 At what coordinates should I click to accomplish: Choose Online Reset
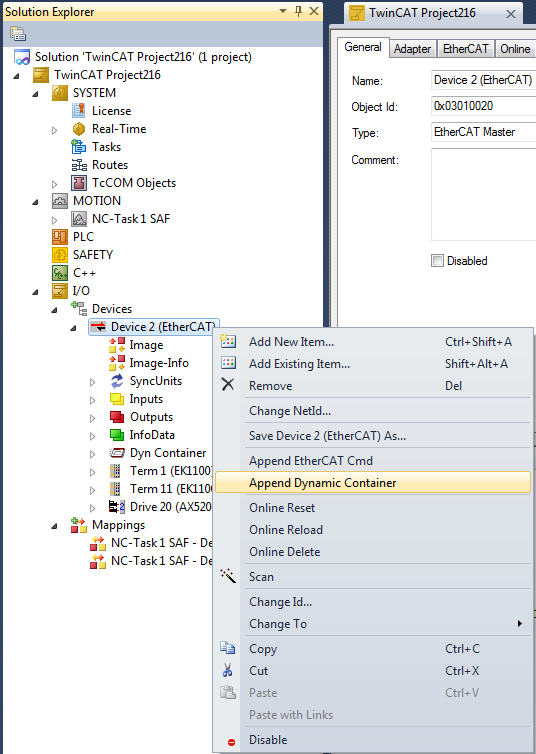[373, 508]
